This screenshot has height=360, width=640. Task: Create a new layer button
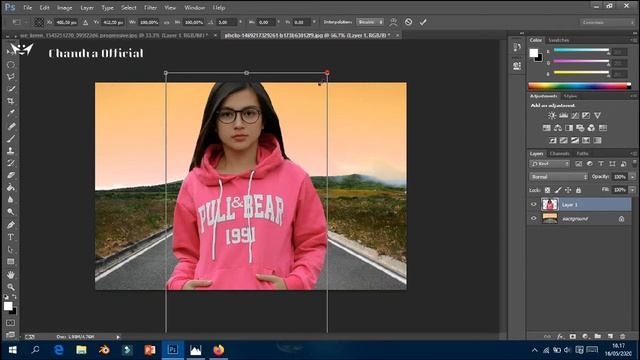(610, 336)
